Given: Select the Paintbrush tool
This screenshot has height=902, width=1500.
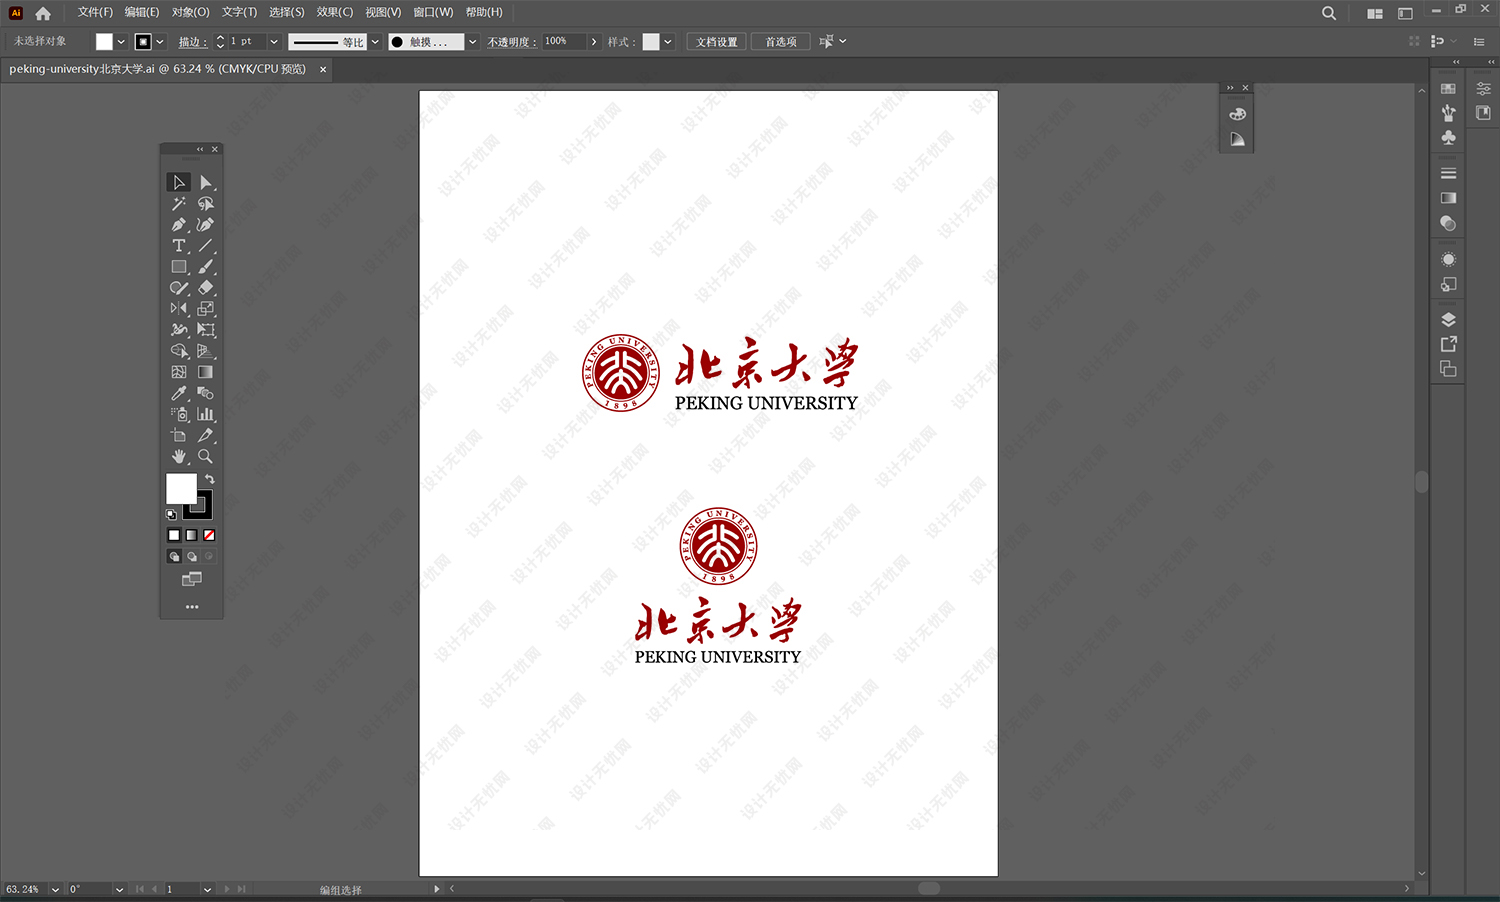Looking at the screenshot, I should (205, 266).
